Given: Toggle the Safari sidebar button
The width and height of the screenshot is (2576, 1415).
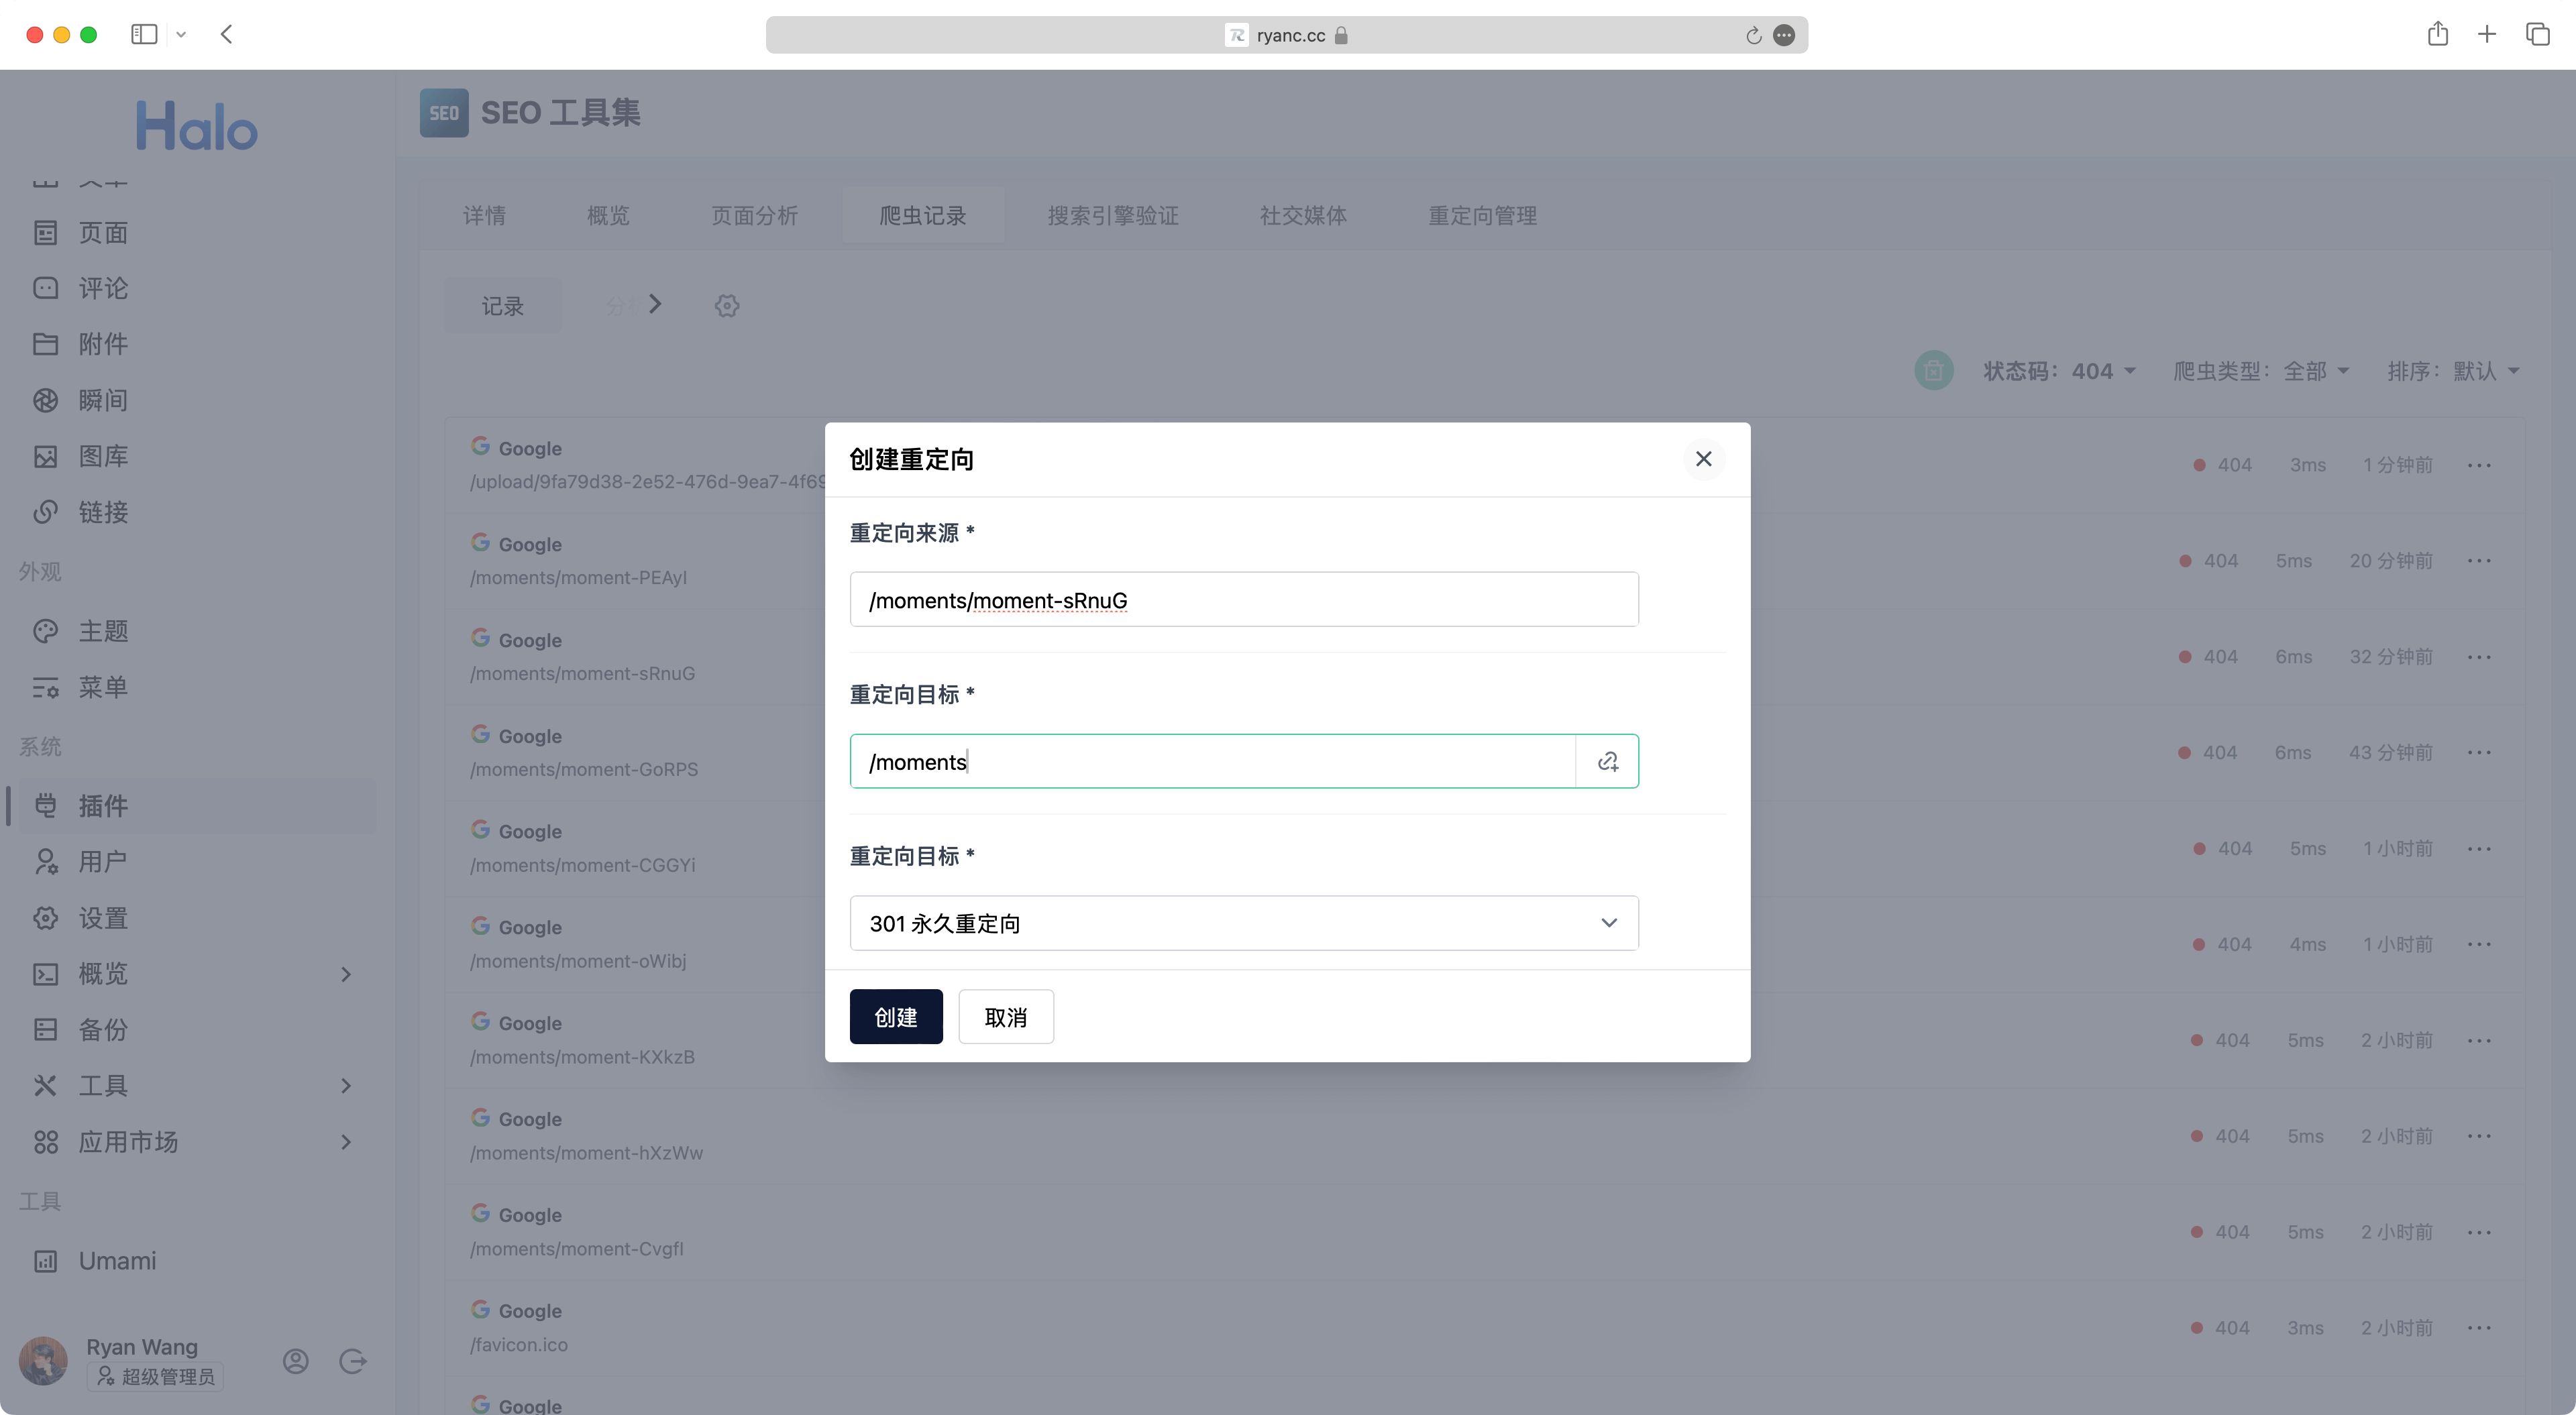Looking at the screenshot, I should coord(144,34).
